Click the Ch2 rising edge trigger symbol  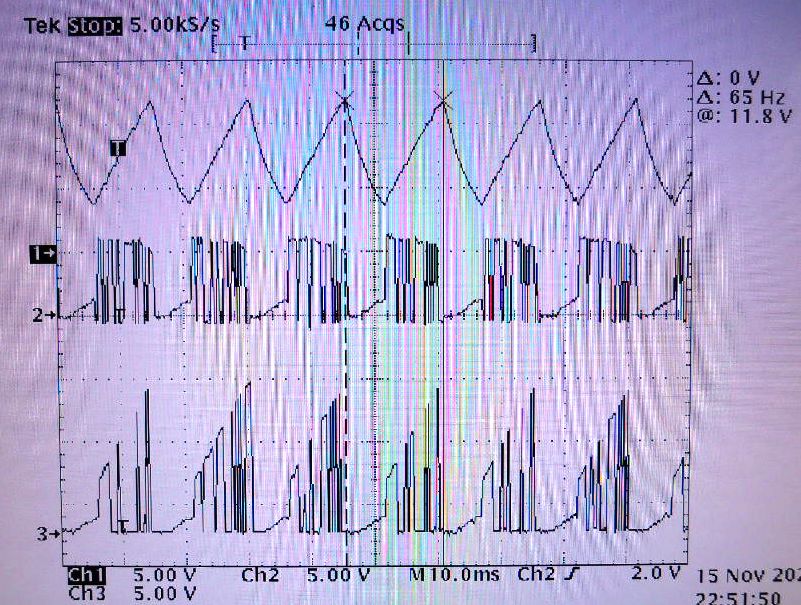click(x=574, y=575)
